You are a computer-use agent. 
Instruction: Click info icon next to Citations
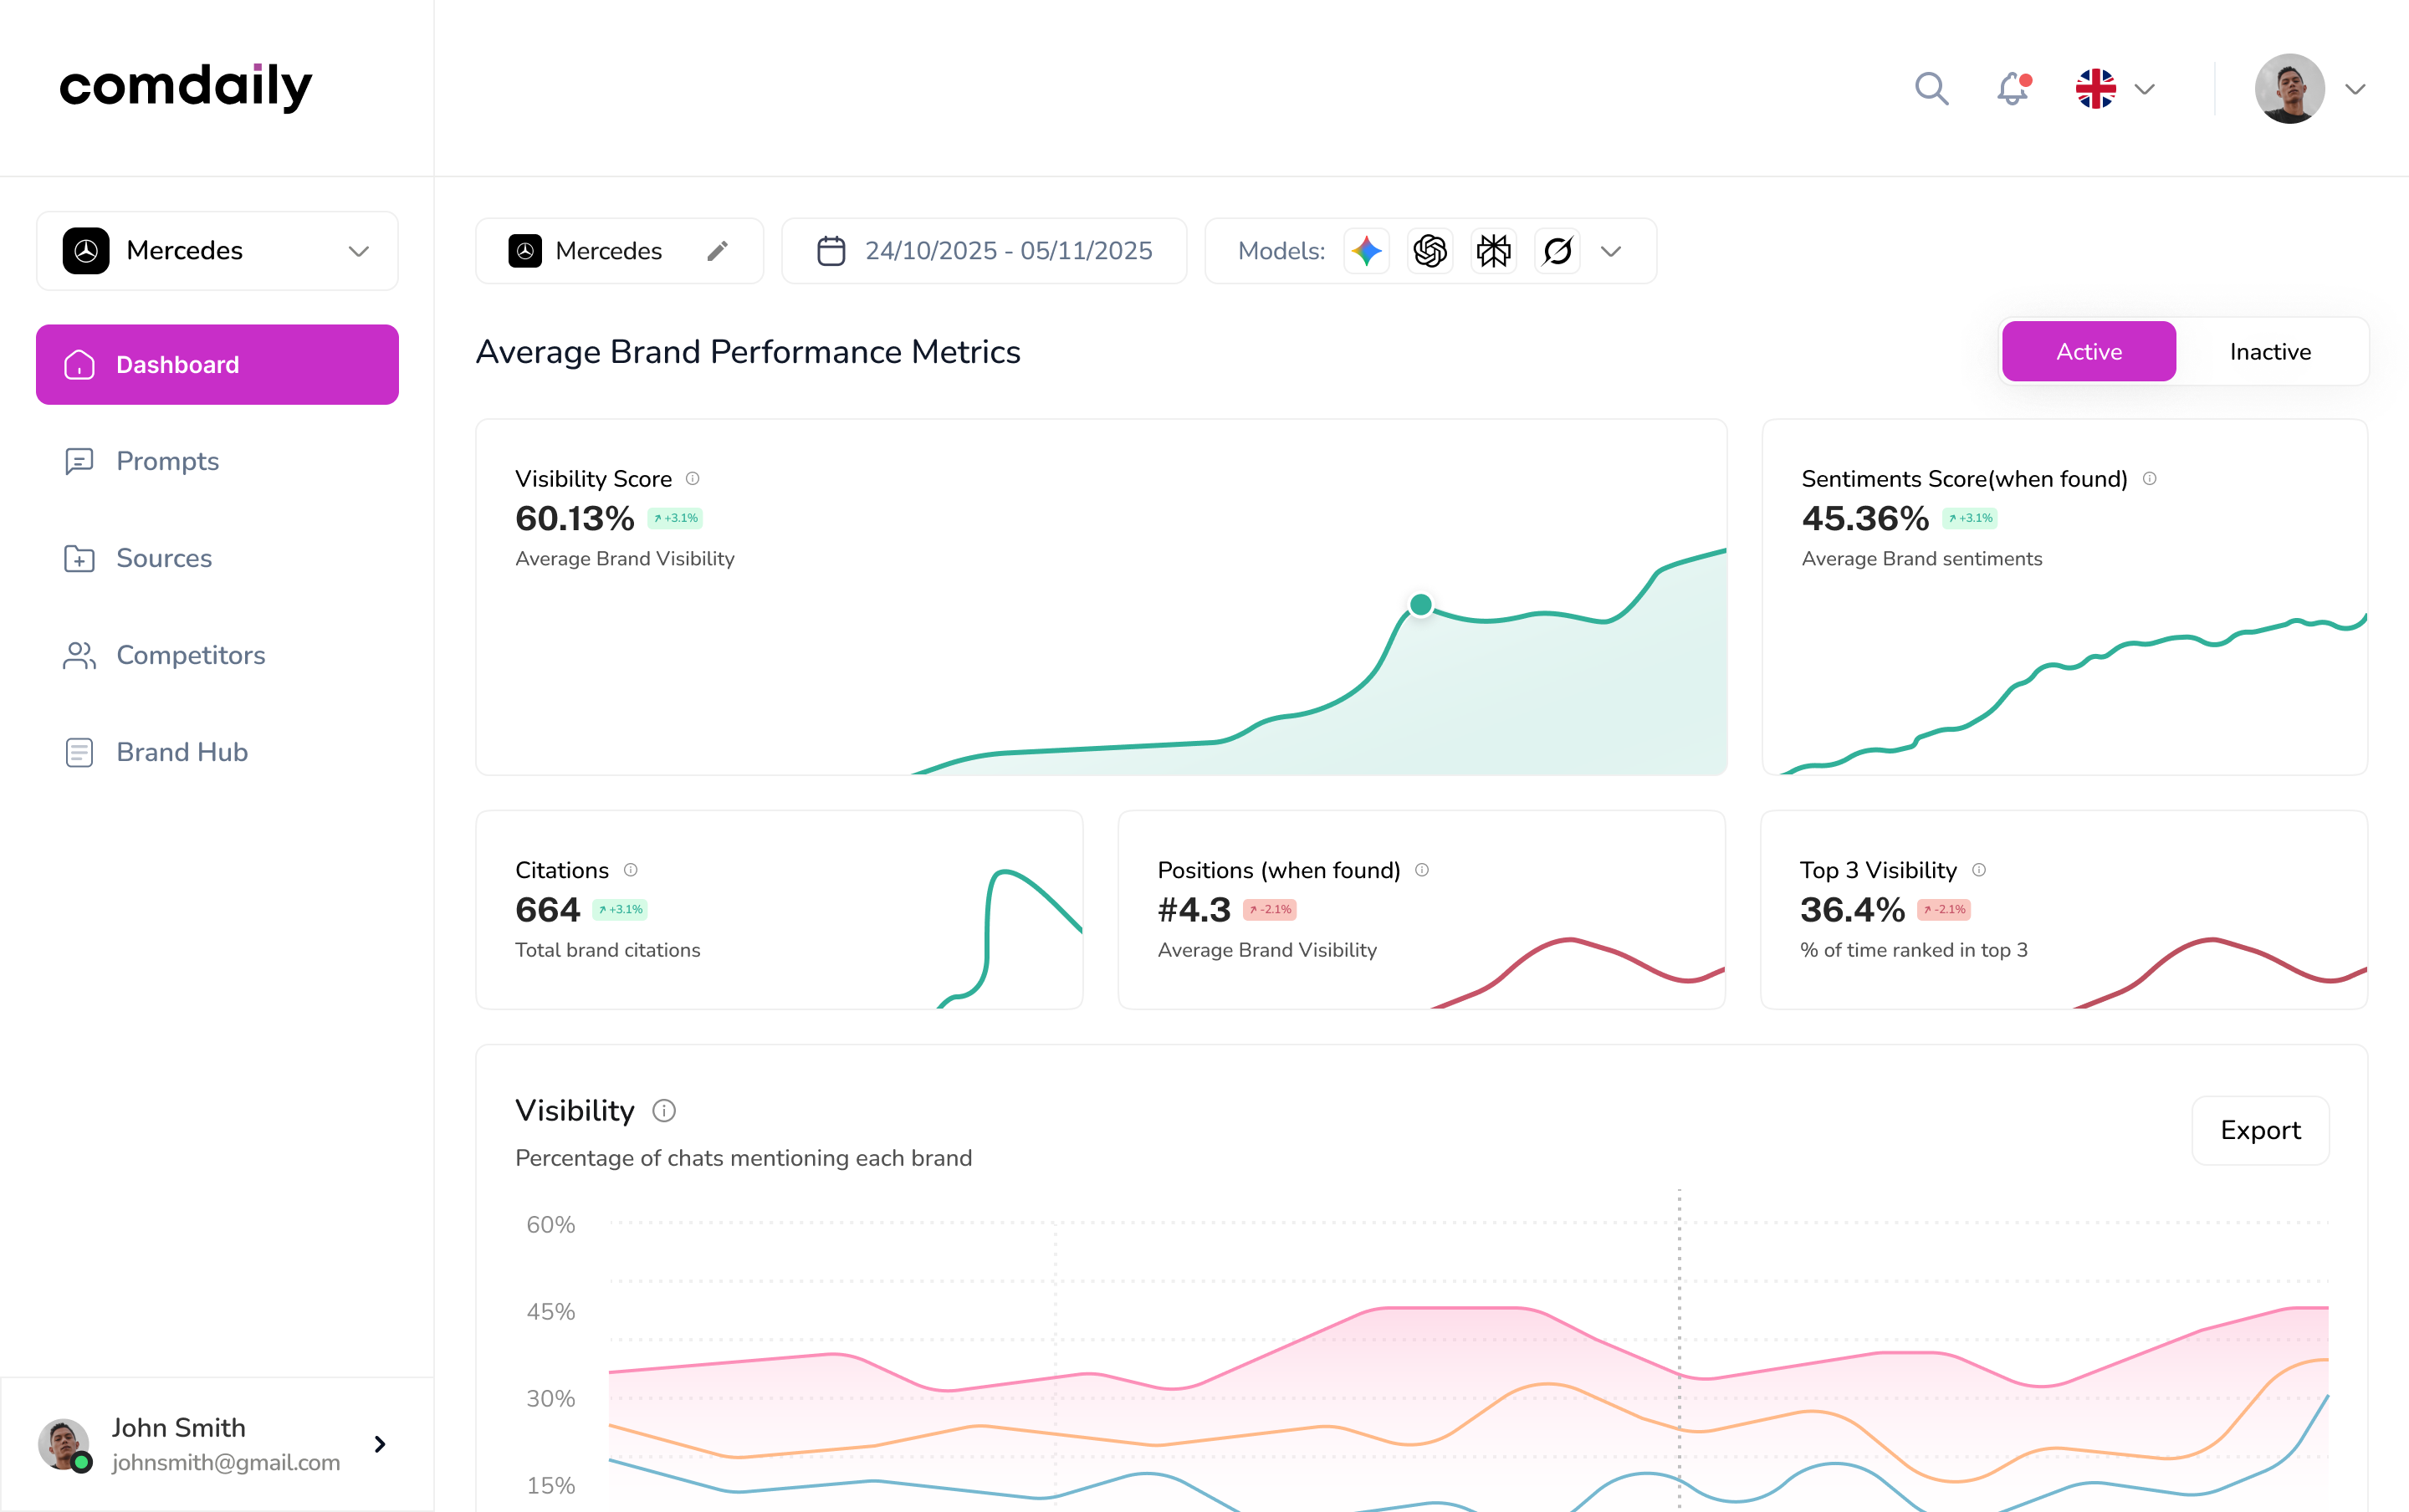pos(630,870)
